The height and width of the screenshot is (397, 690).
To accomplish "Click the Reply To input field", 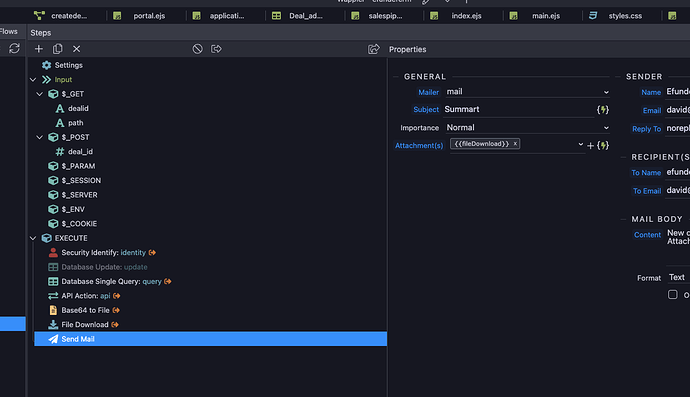I will (678, 129).
